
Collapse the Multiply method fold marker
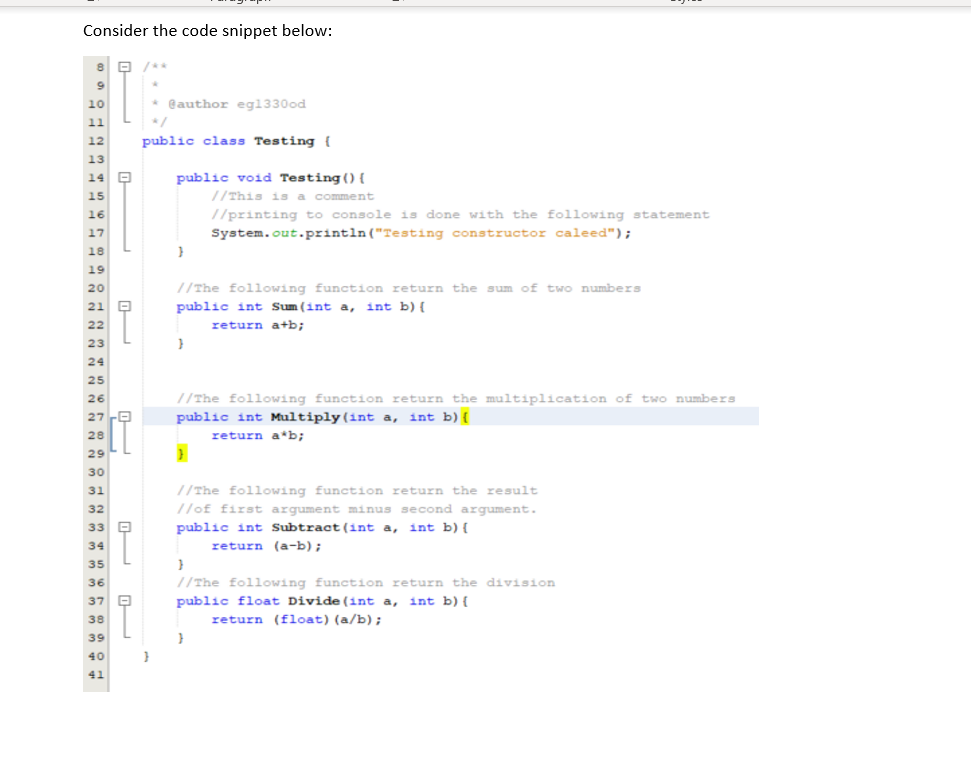click(127, 417)
